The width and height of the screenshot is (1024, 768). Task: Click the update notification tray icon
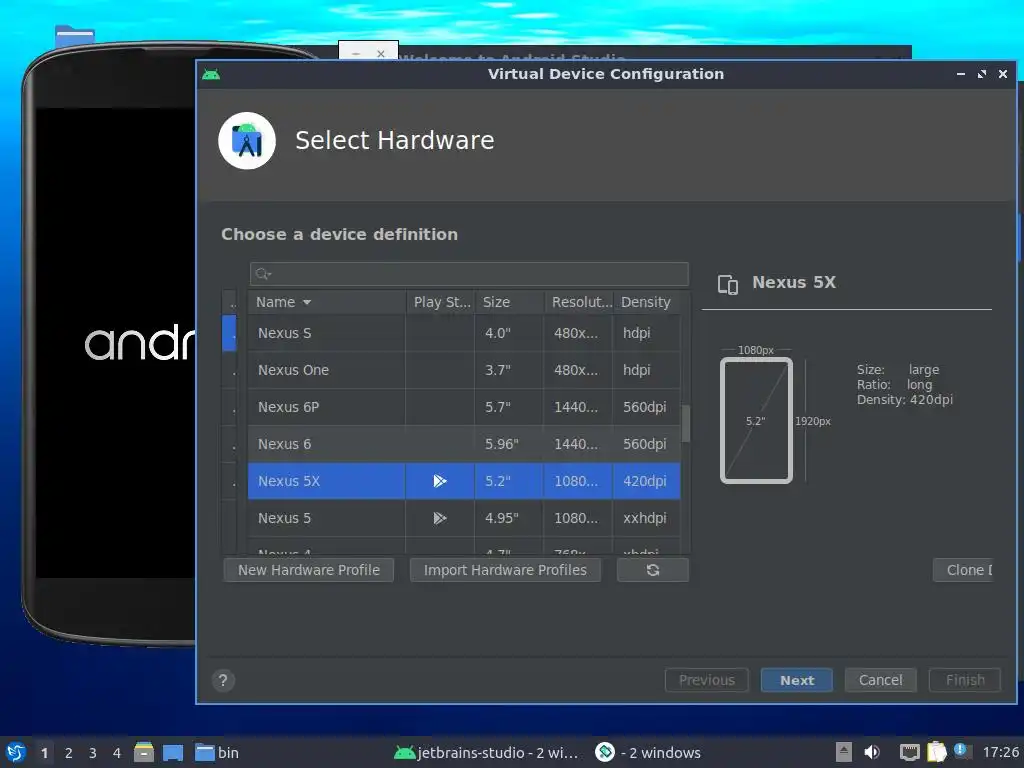tap(961, 750)
